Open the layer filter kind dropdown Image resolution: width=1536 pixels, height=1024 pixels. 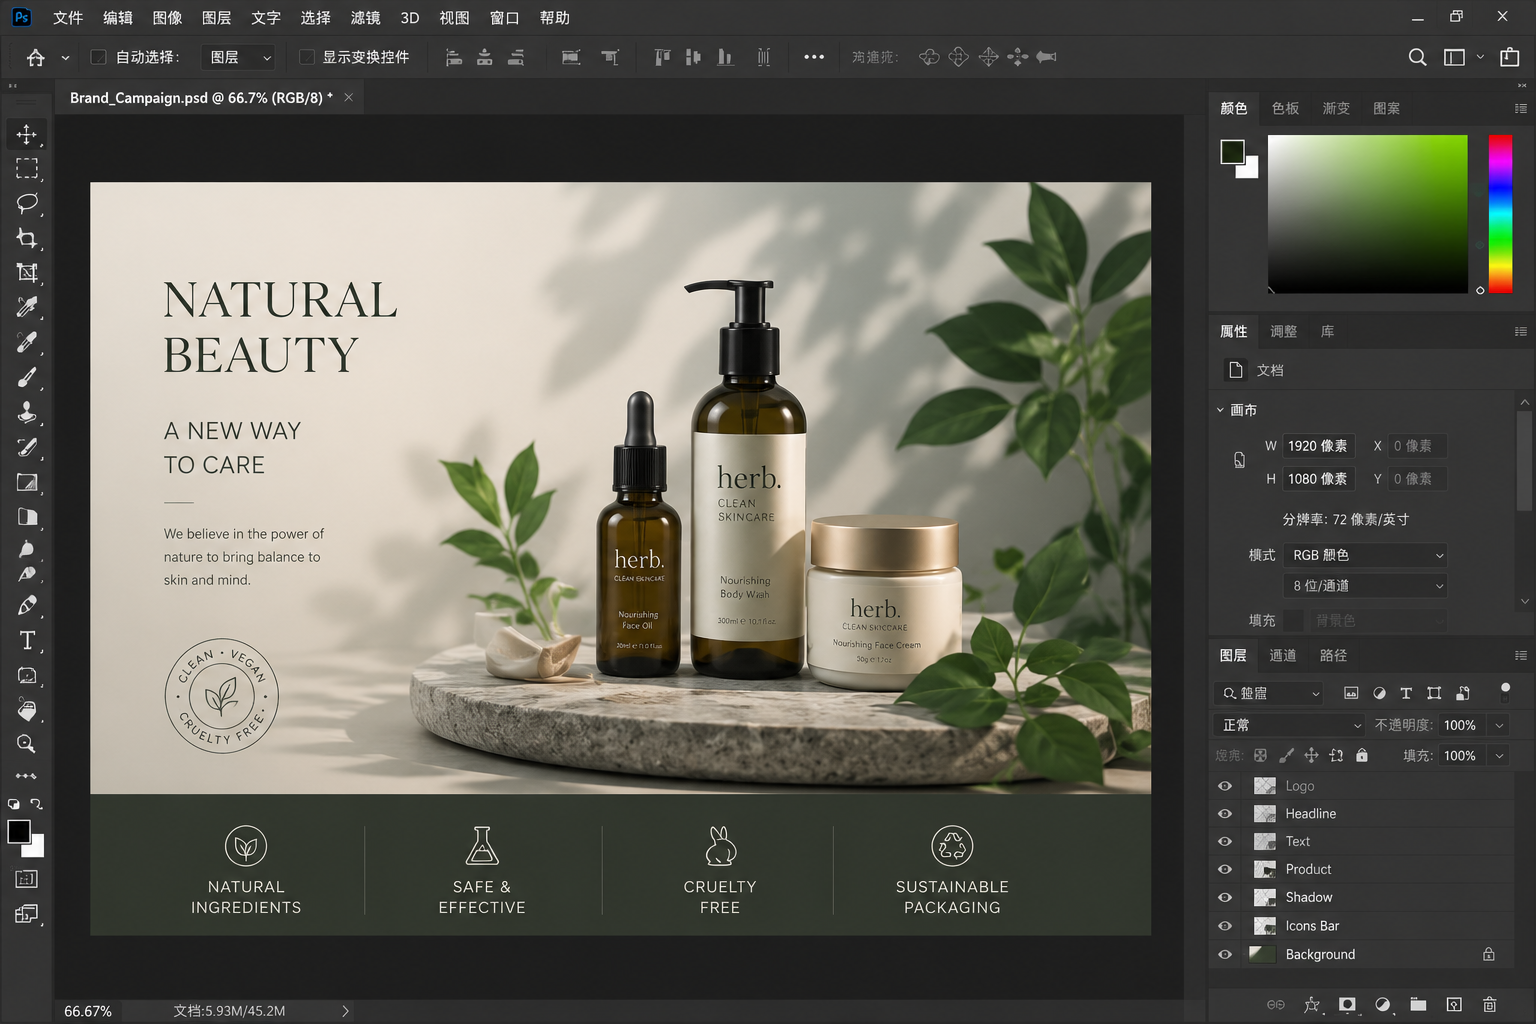(1270, 693)
